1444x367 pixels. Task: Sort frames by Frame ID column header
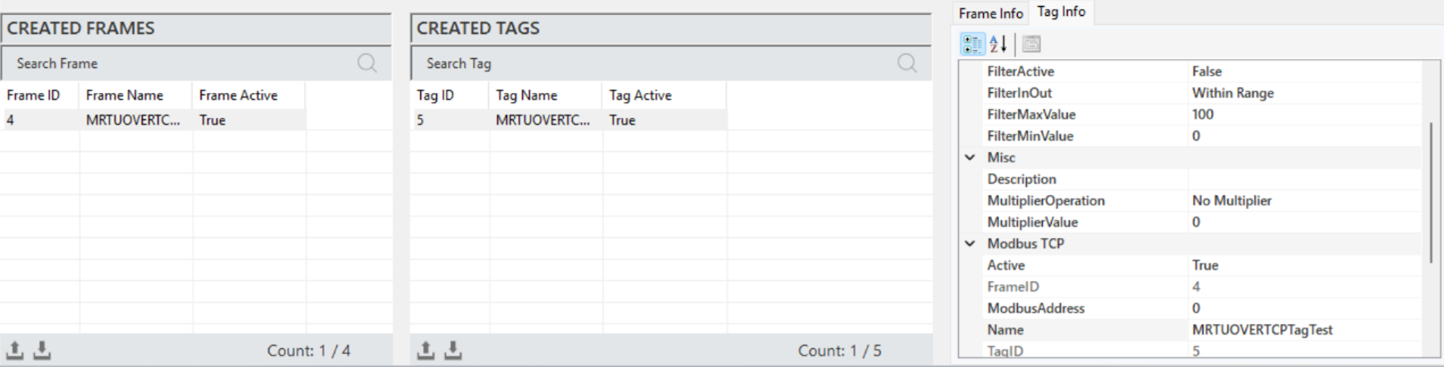pos(40,95)
